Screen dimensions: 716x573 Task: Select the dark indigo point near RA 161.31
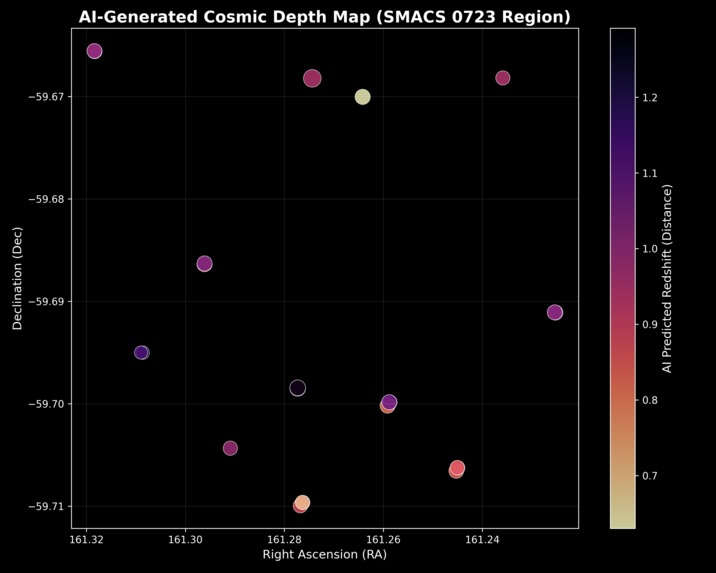click(142, 352)
